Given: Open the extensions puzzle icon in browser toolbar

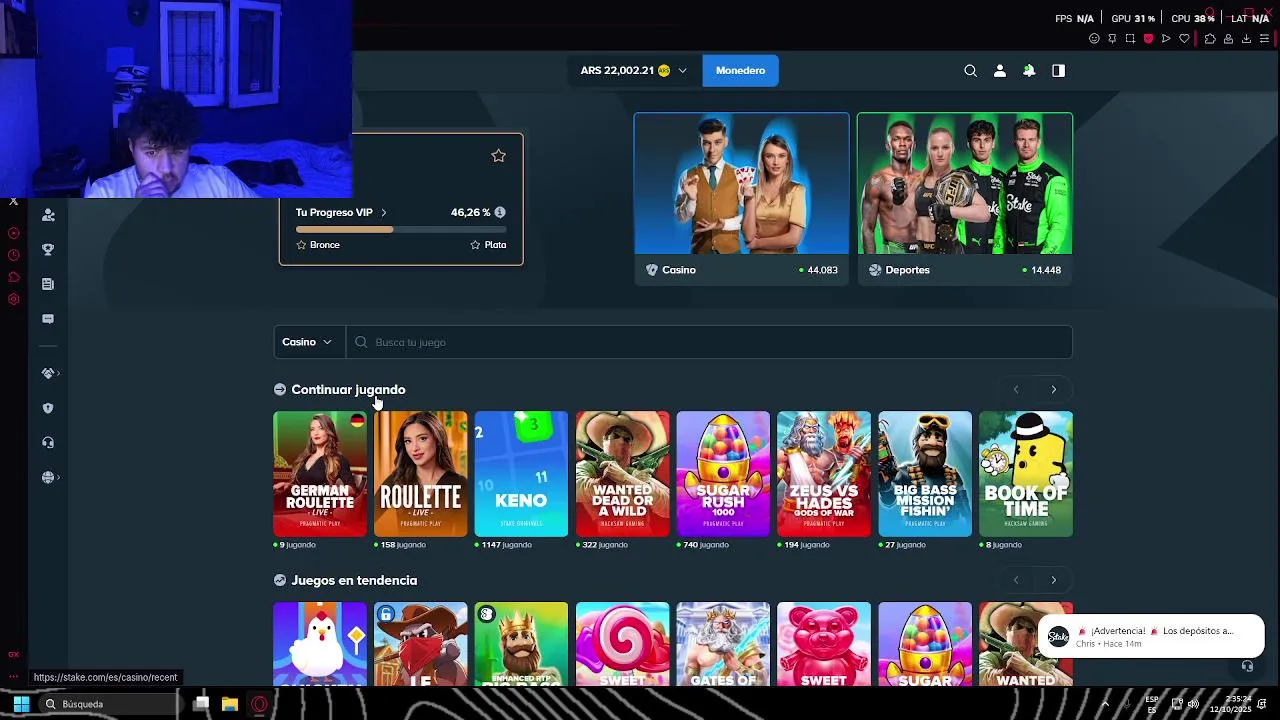Looking at the screenshot, I should pyautogui.click(x=1210, y=38).
